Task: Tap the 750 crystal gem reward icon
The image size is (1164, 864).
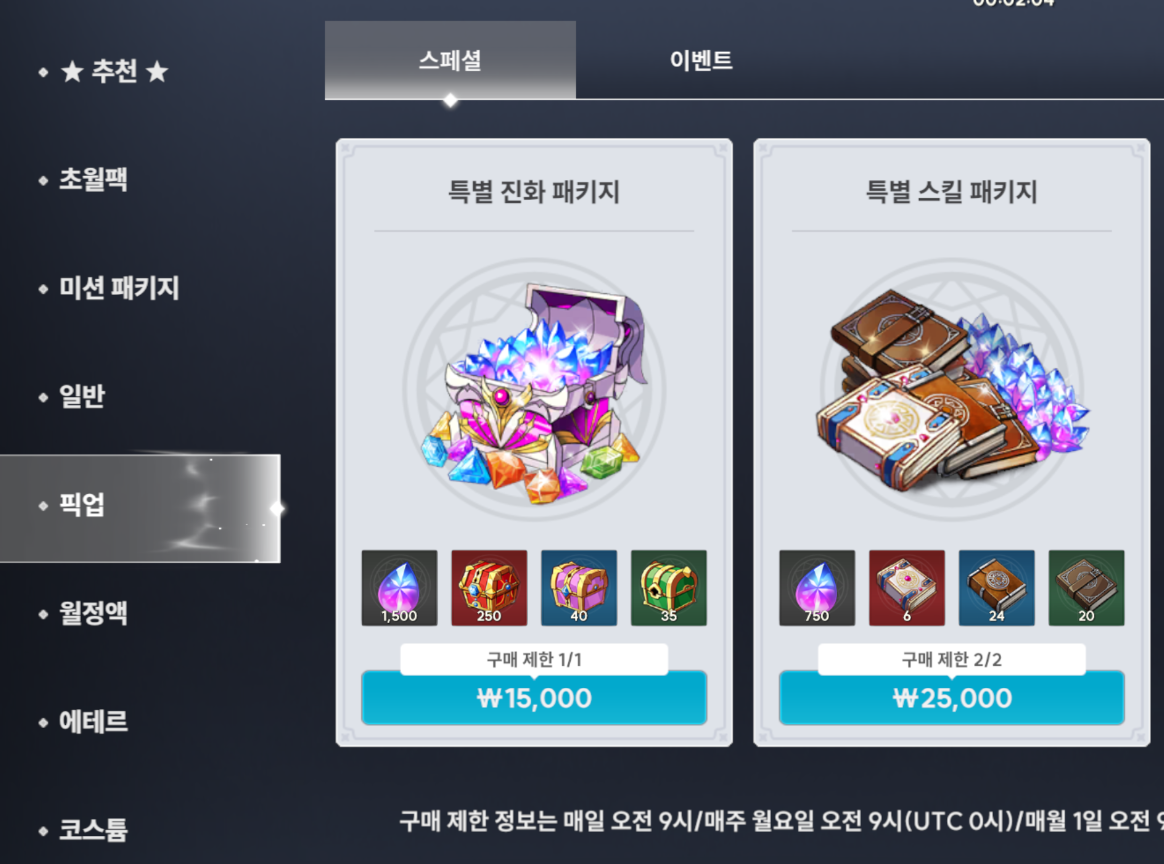Action: tap(817, 588)
